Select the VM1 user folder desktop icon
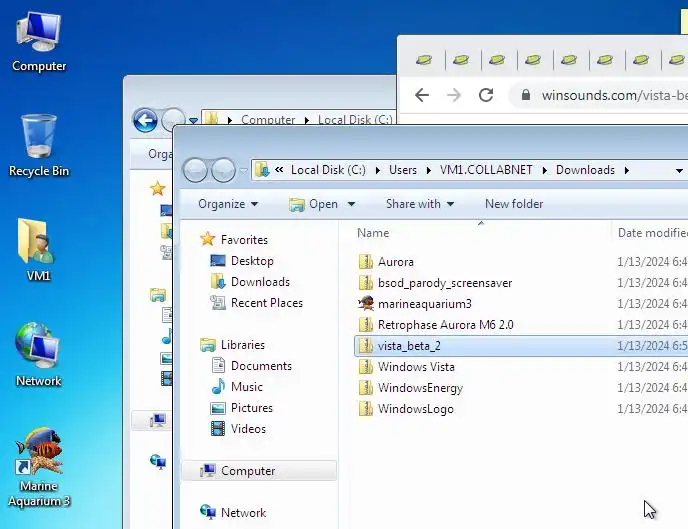688x529 pixels. pos(38,250)
